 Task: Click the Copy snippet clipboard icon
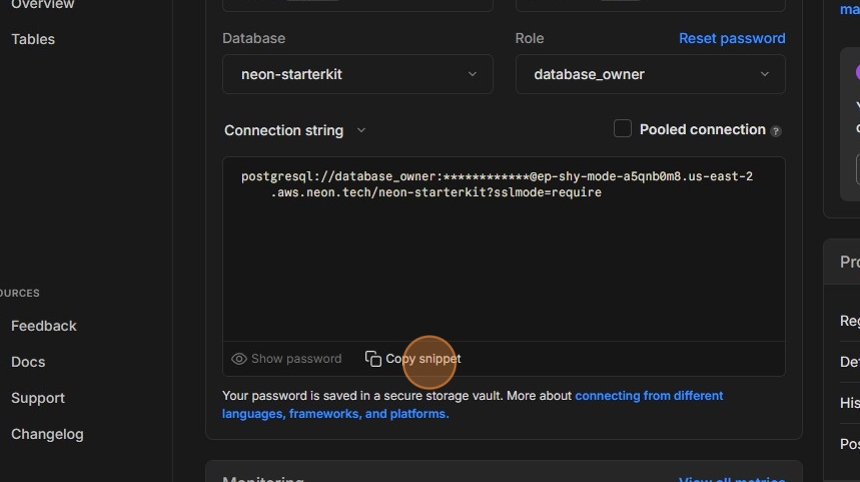(373, 359)
